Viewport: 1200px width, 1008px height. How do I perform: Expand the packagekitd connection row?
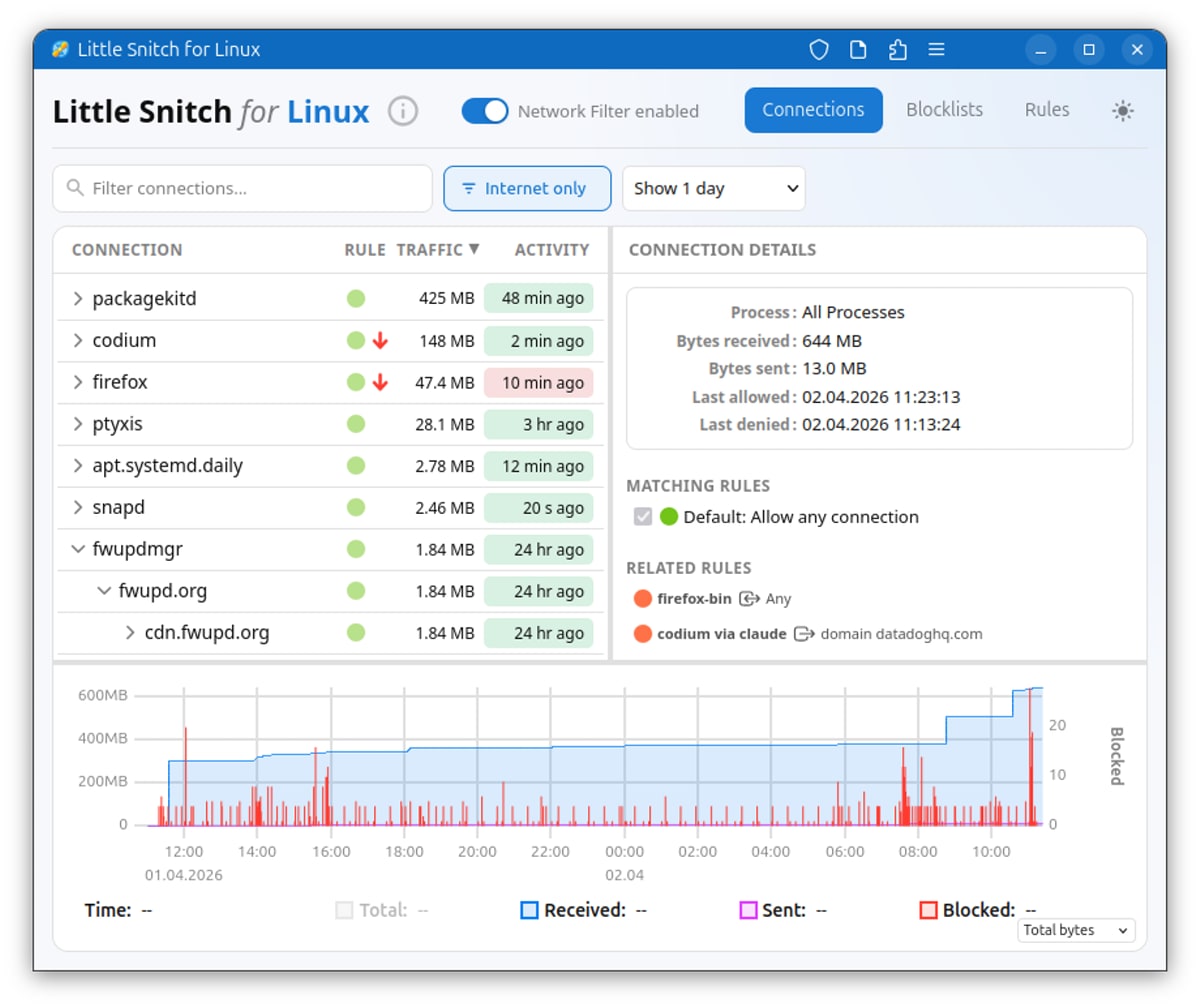pyautogui.click(x=78, y=298)
